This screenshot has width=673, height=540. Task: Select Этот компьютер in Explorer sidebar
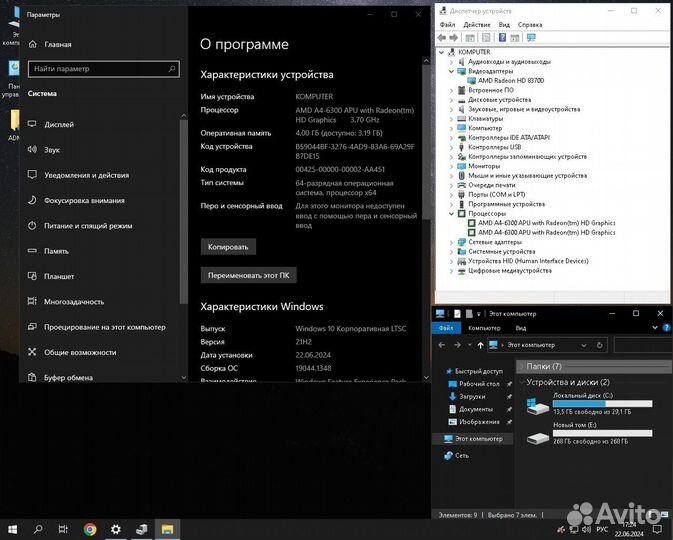(473, 439)
